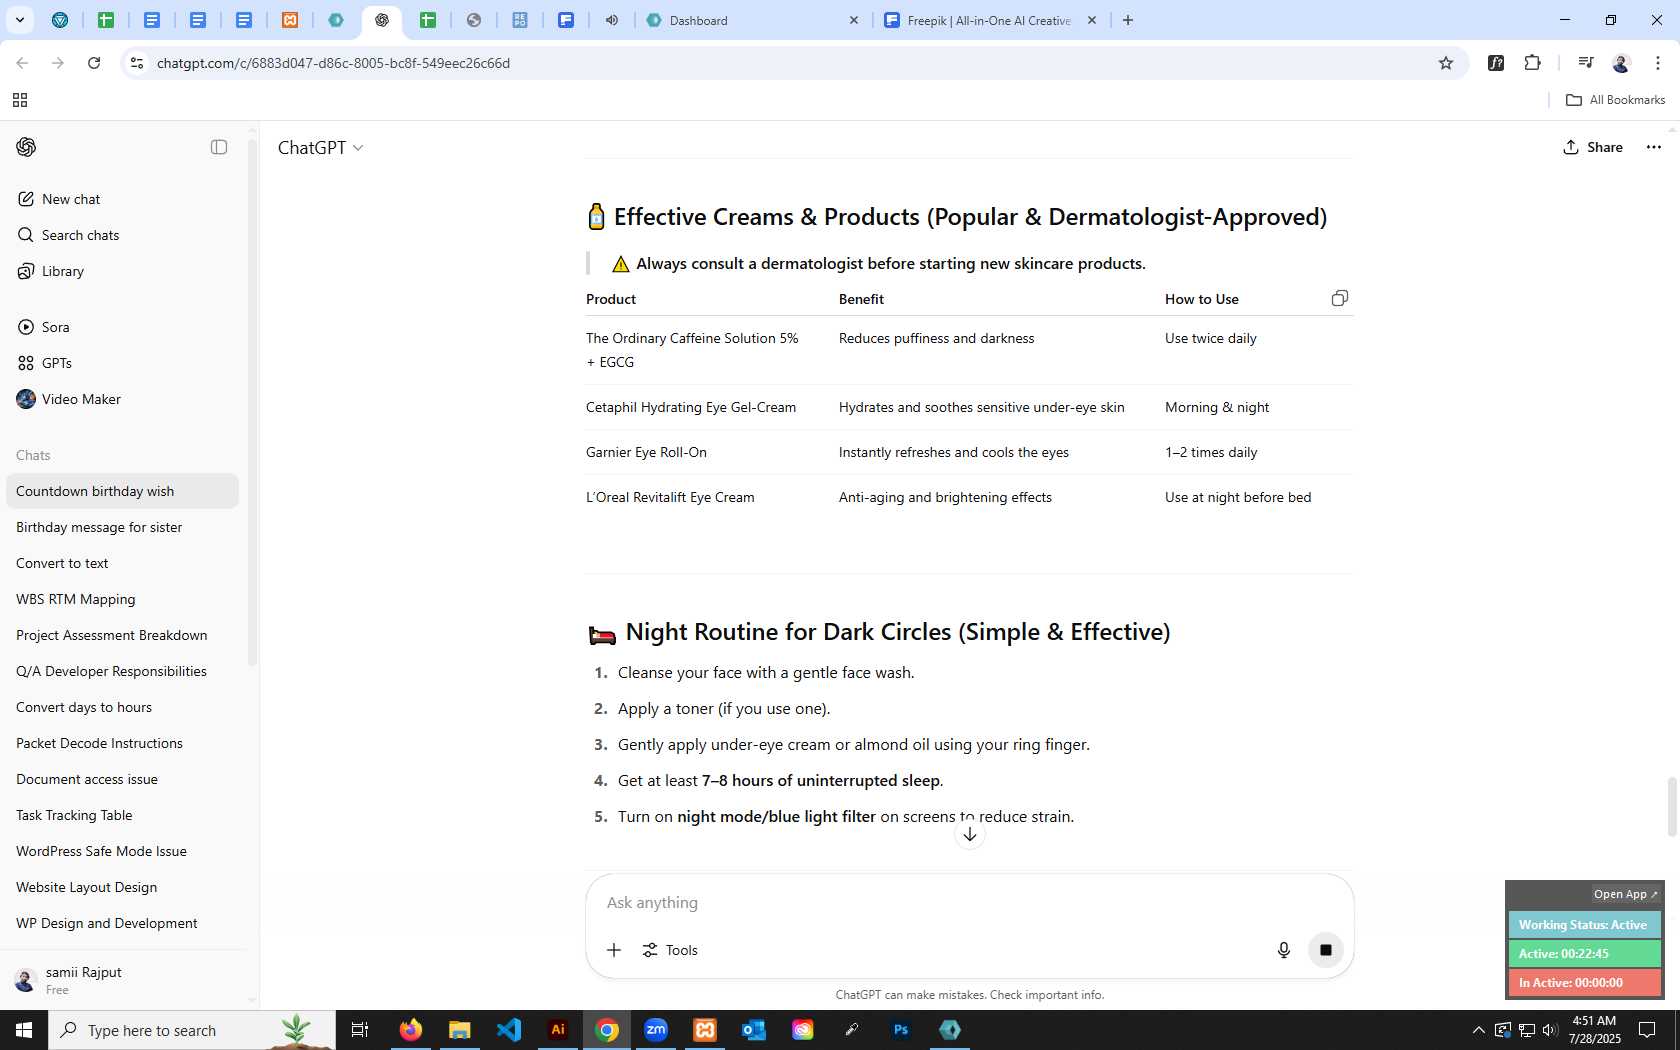Open the Chrome profile avatar

coord(1621,63)
